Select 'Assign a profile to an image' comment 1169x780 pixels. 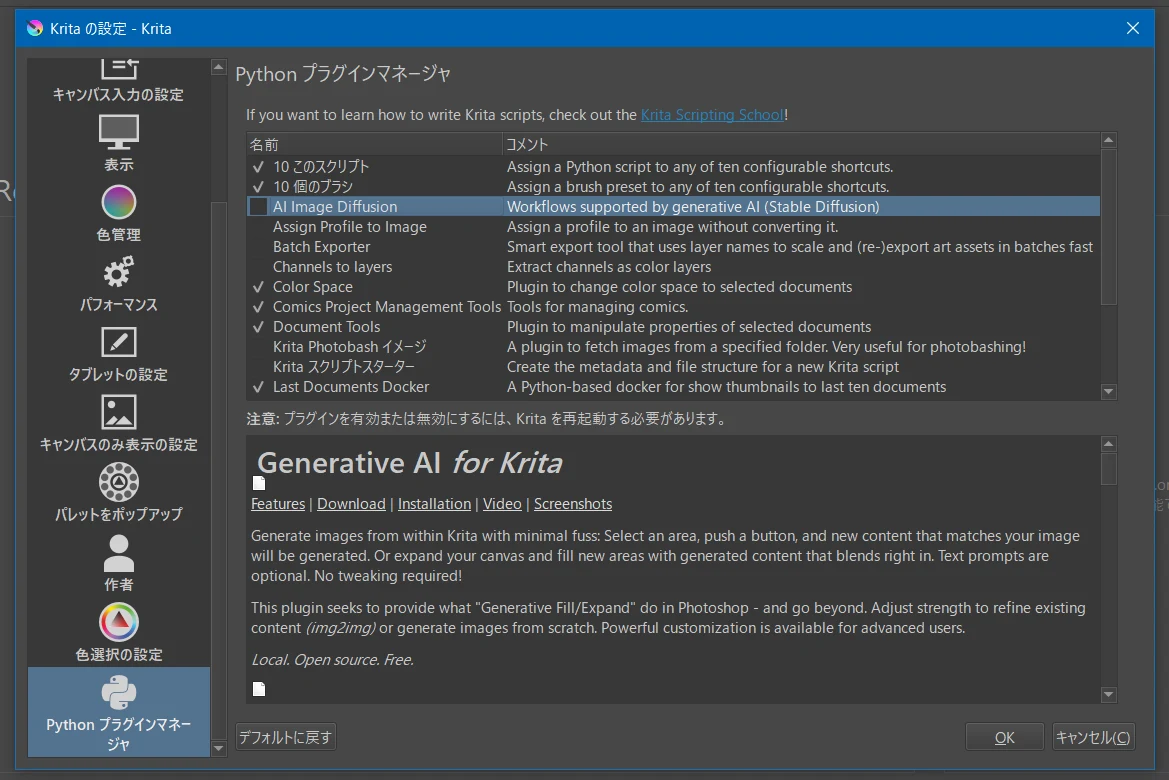(x=672, y=227)
